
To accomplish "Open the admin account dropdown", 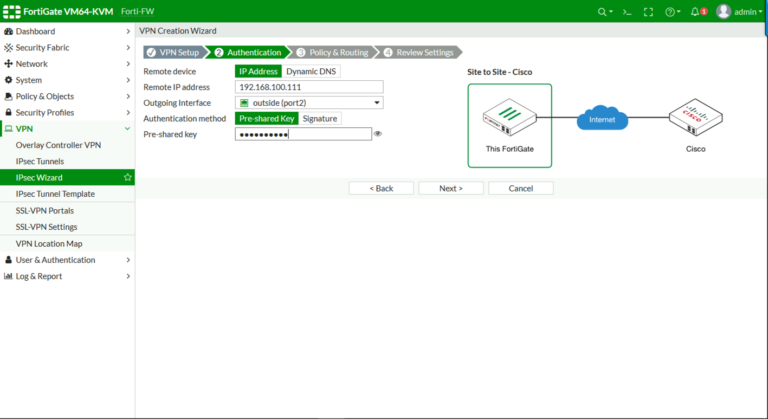I will tap(748, 12).
